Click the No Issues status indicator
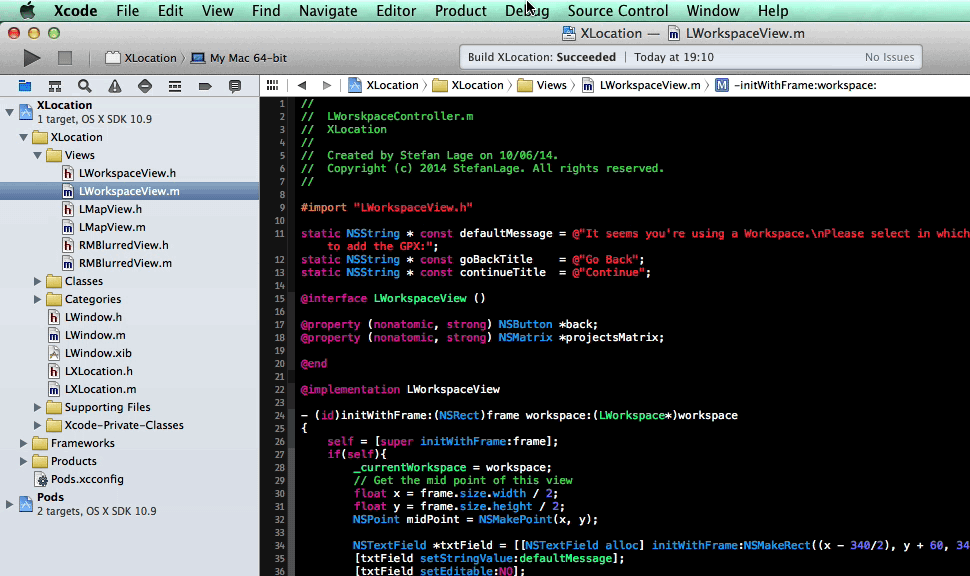Viewport: 970px width, 576px height. 889,57
